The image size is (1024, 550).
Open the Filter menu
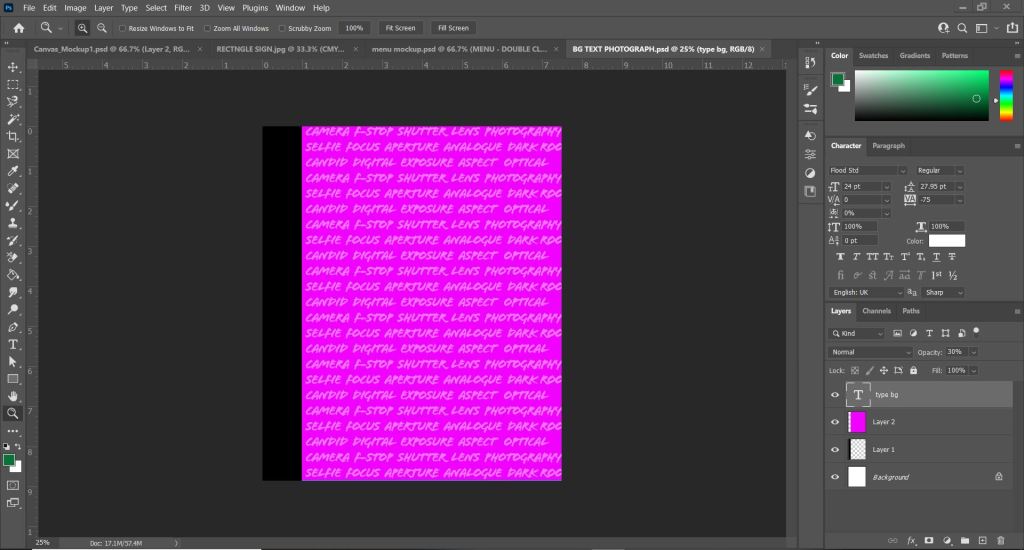[x=183, y=7]
